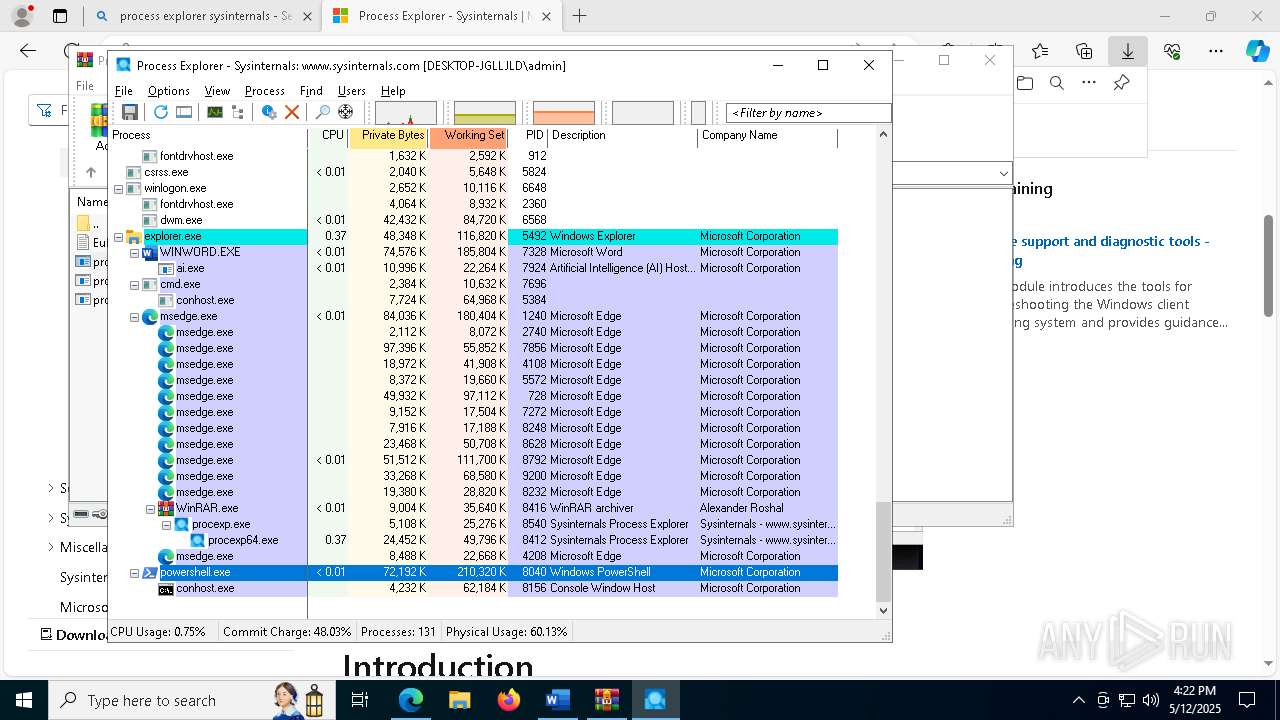Collapse the powershell.exe tree node
Screen dimensions: 1280x720
pos(135,572)
